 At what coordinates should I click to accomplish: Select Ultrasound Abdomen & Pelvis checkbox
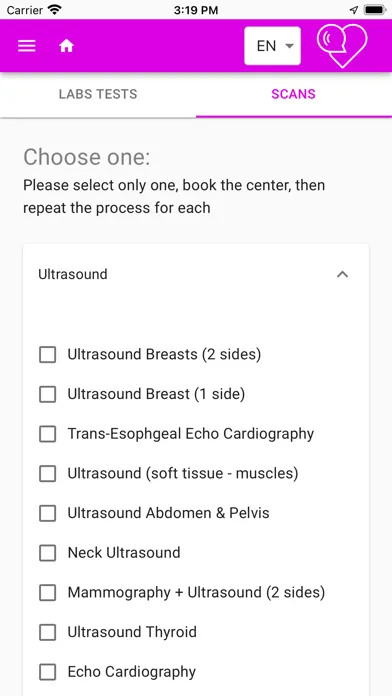(48, 513)
